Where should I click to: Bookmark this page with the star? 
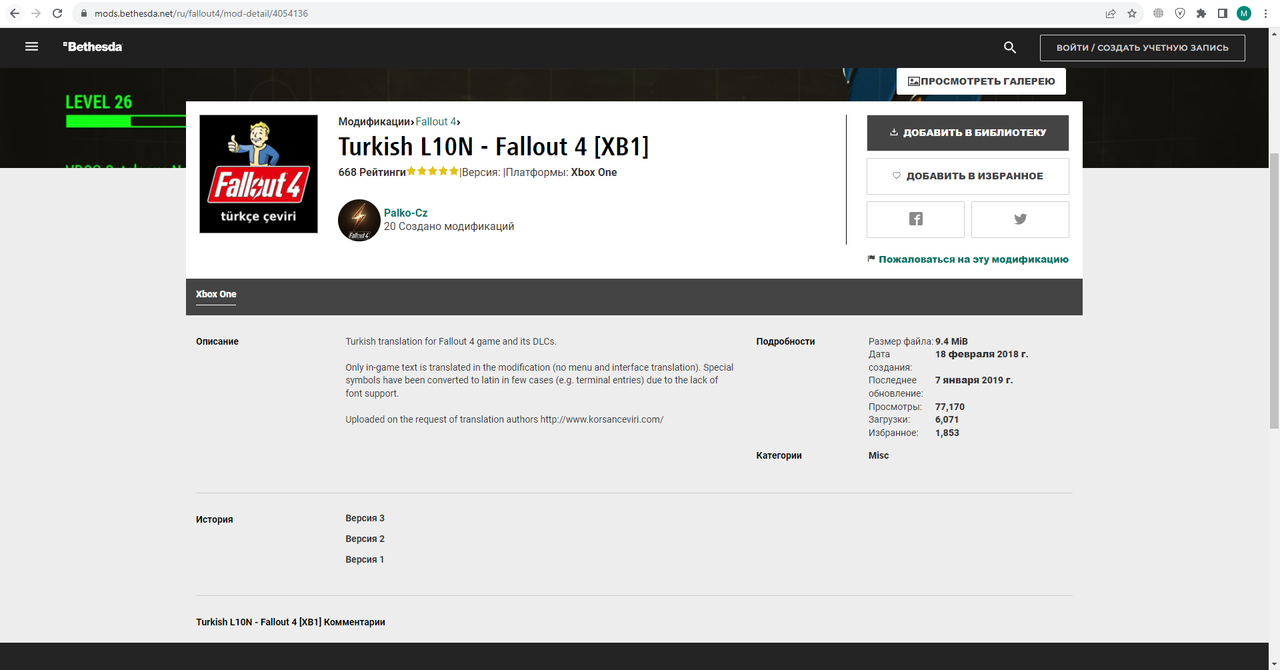[1132, 14]
